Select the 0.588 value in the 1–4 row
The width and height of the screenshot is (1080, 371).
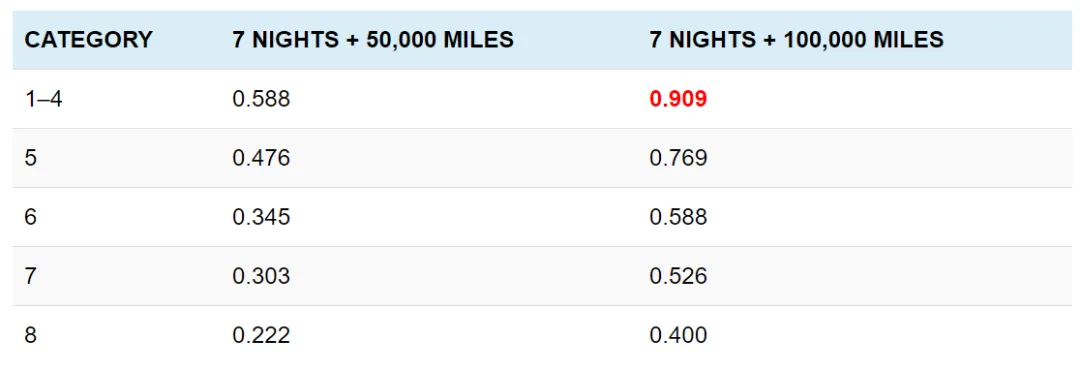click(x=261, y=99)
